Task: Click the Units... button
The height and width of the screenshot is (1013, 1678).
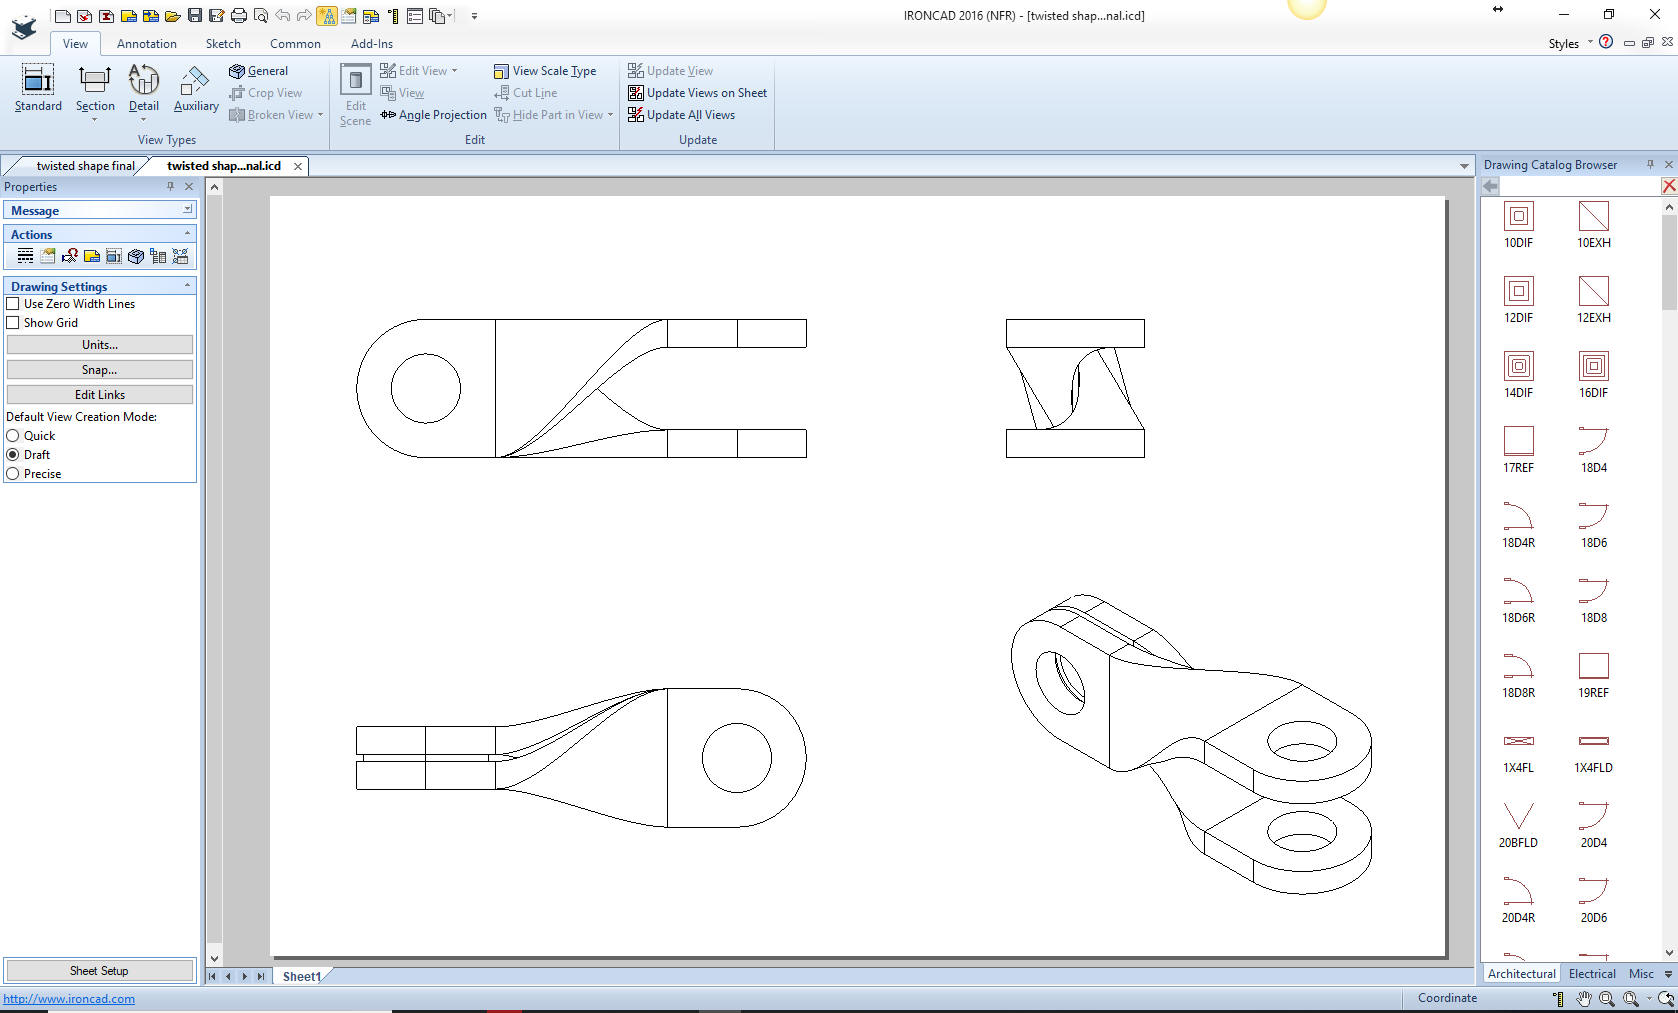Action: tap(100, 345)
